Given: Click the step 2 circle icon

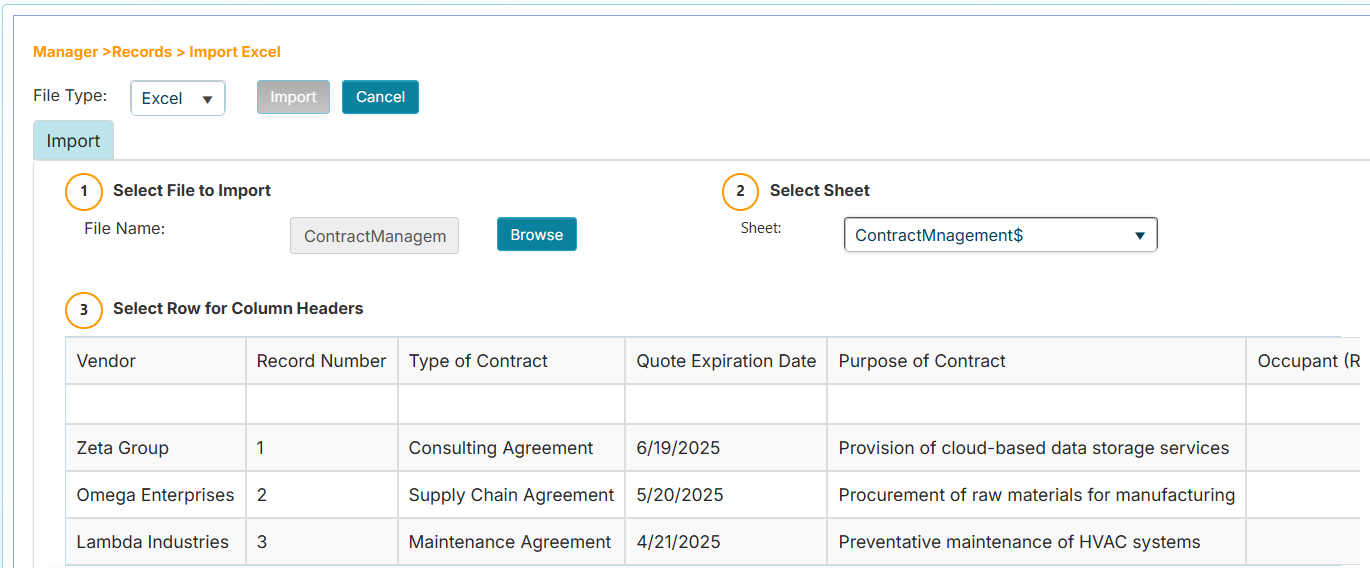Looking at the screenshot, I should pyautogui.click(x=740, y=191).
